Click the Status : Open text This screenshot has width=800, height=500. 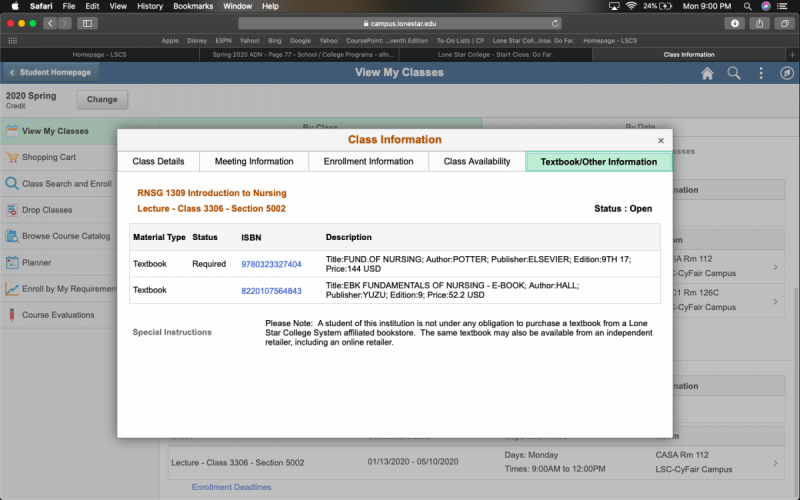pyautogui.click(x=623, y=209)
